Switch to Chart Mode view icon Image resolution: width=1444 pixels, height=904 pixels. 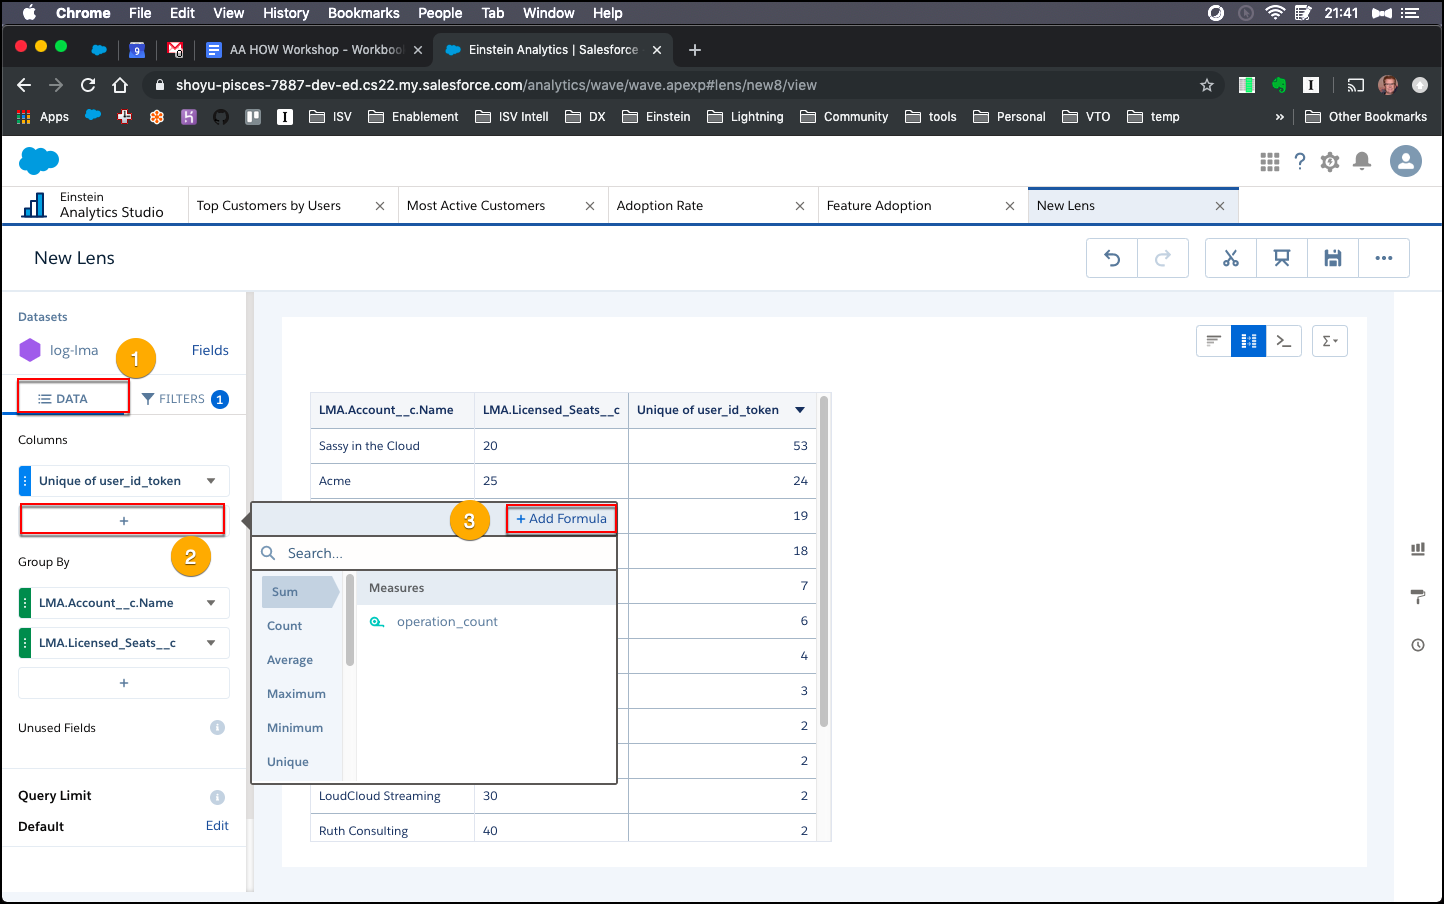[1214, 341]
